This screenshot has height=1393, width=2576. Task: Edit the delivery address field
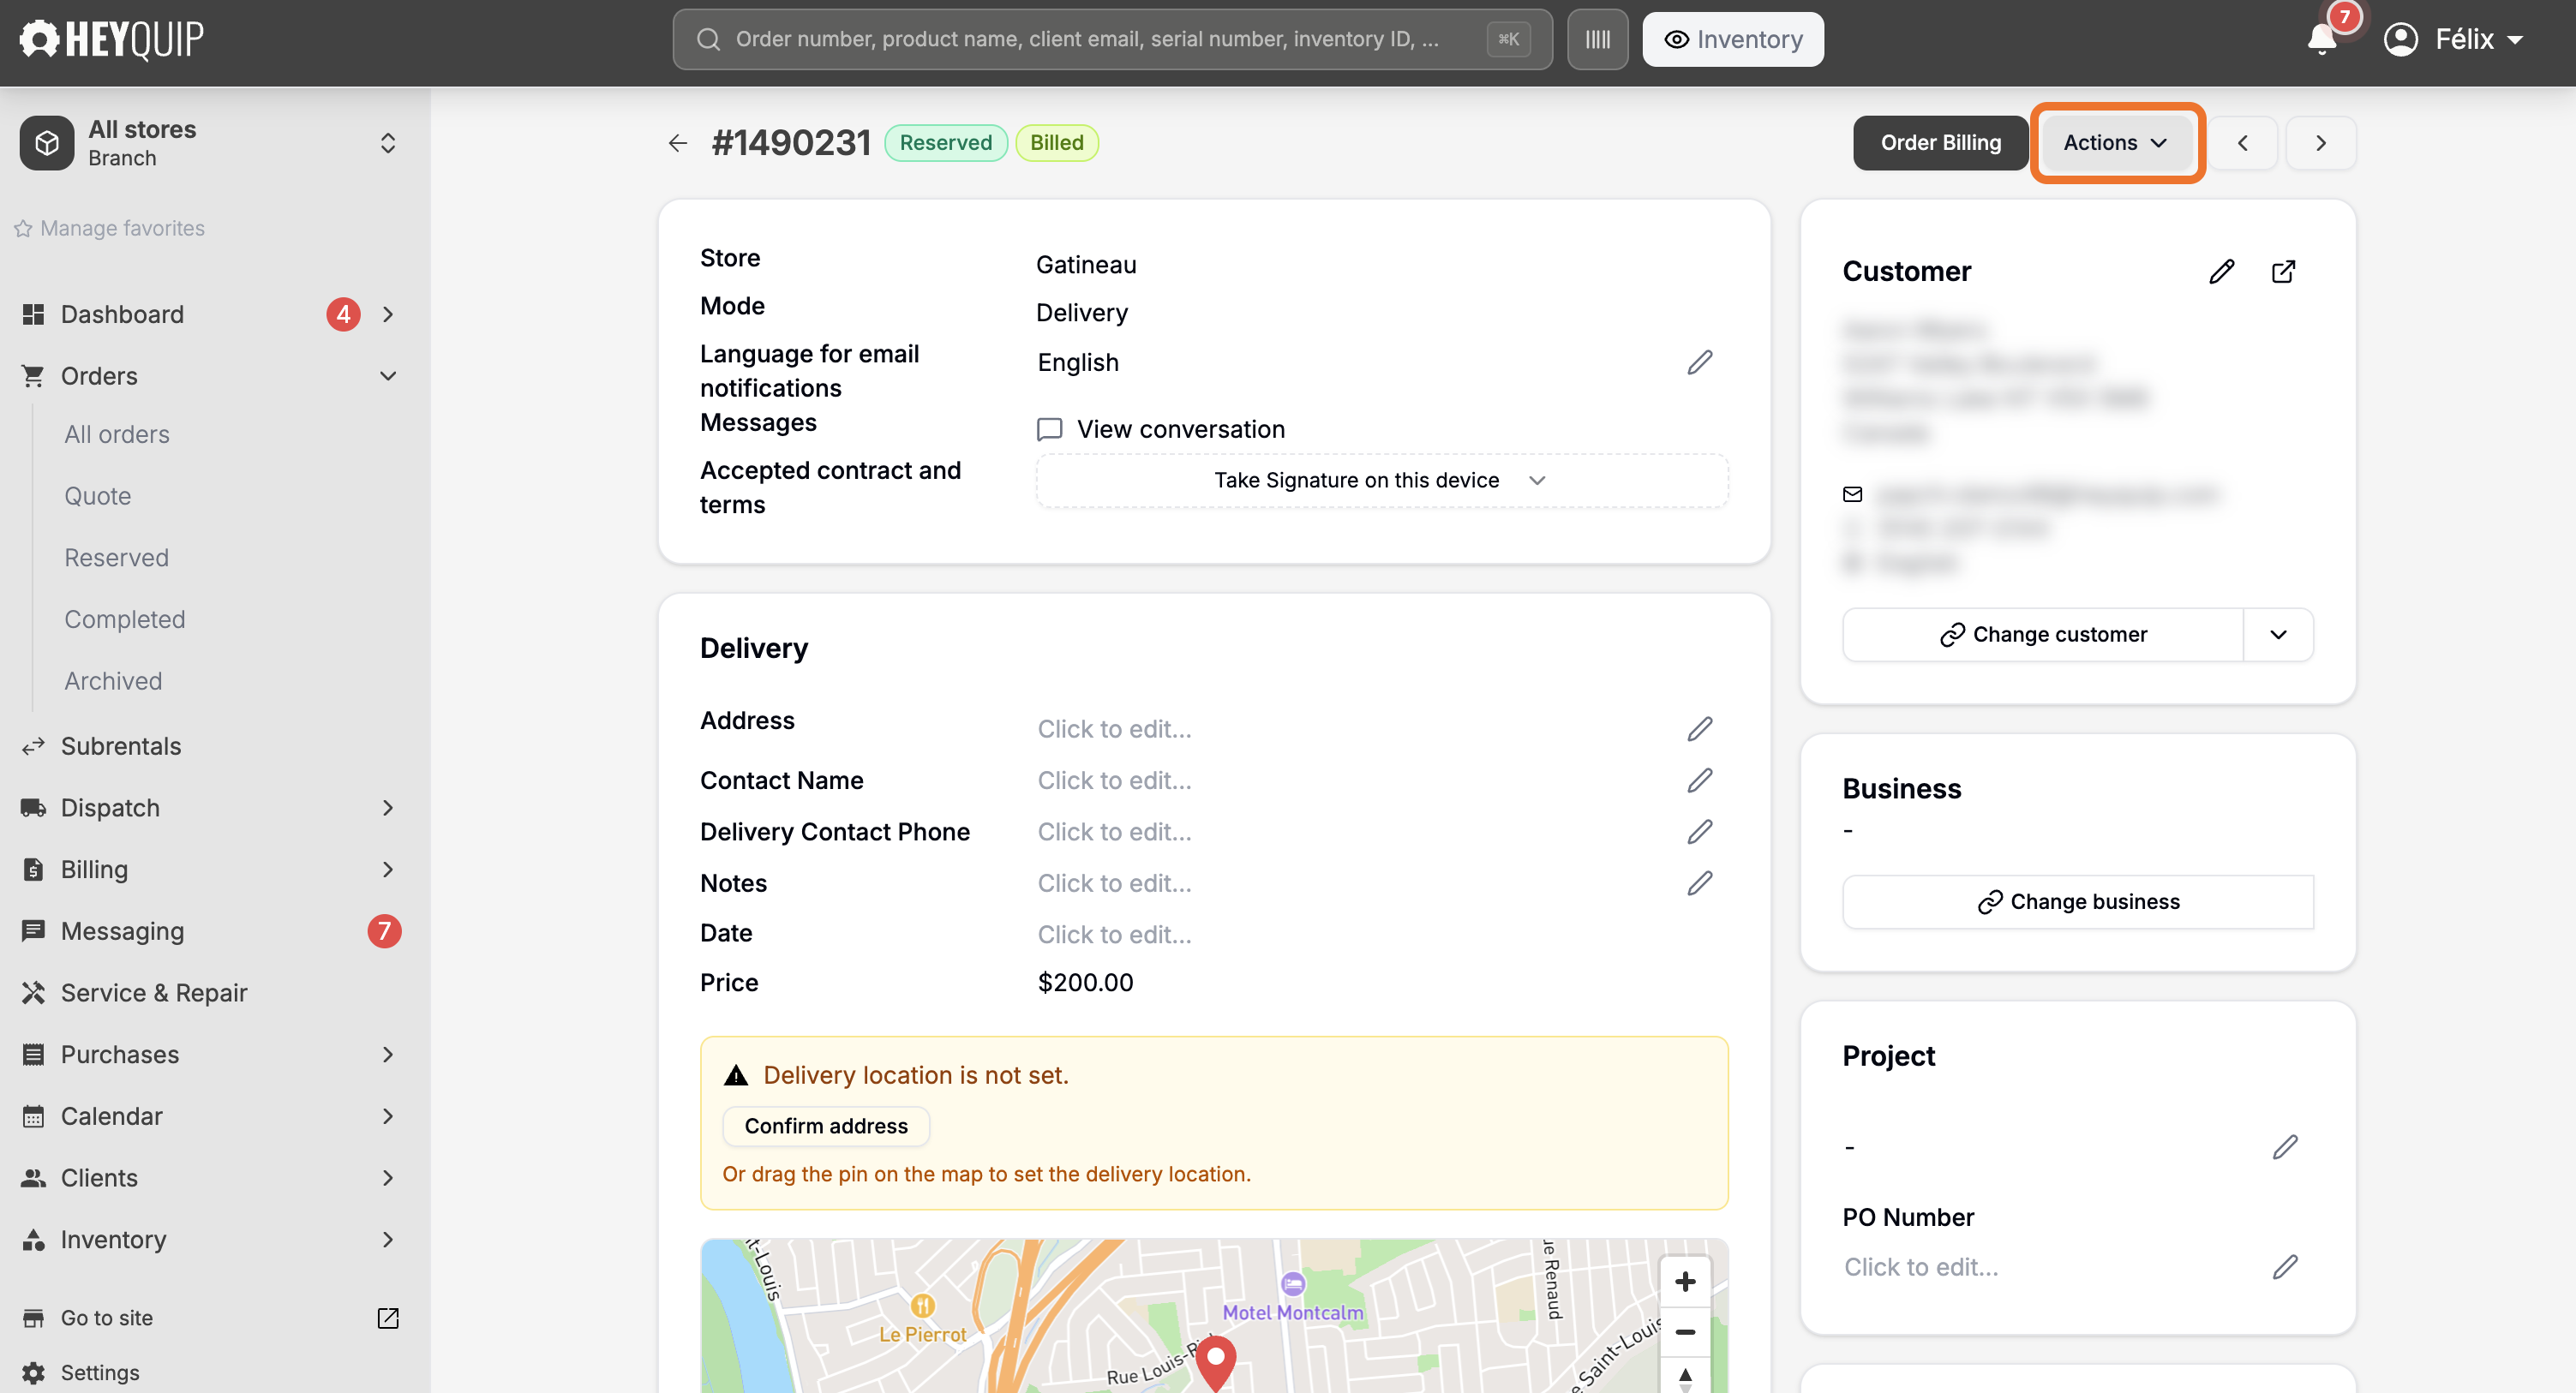pos(1700,729)
